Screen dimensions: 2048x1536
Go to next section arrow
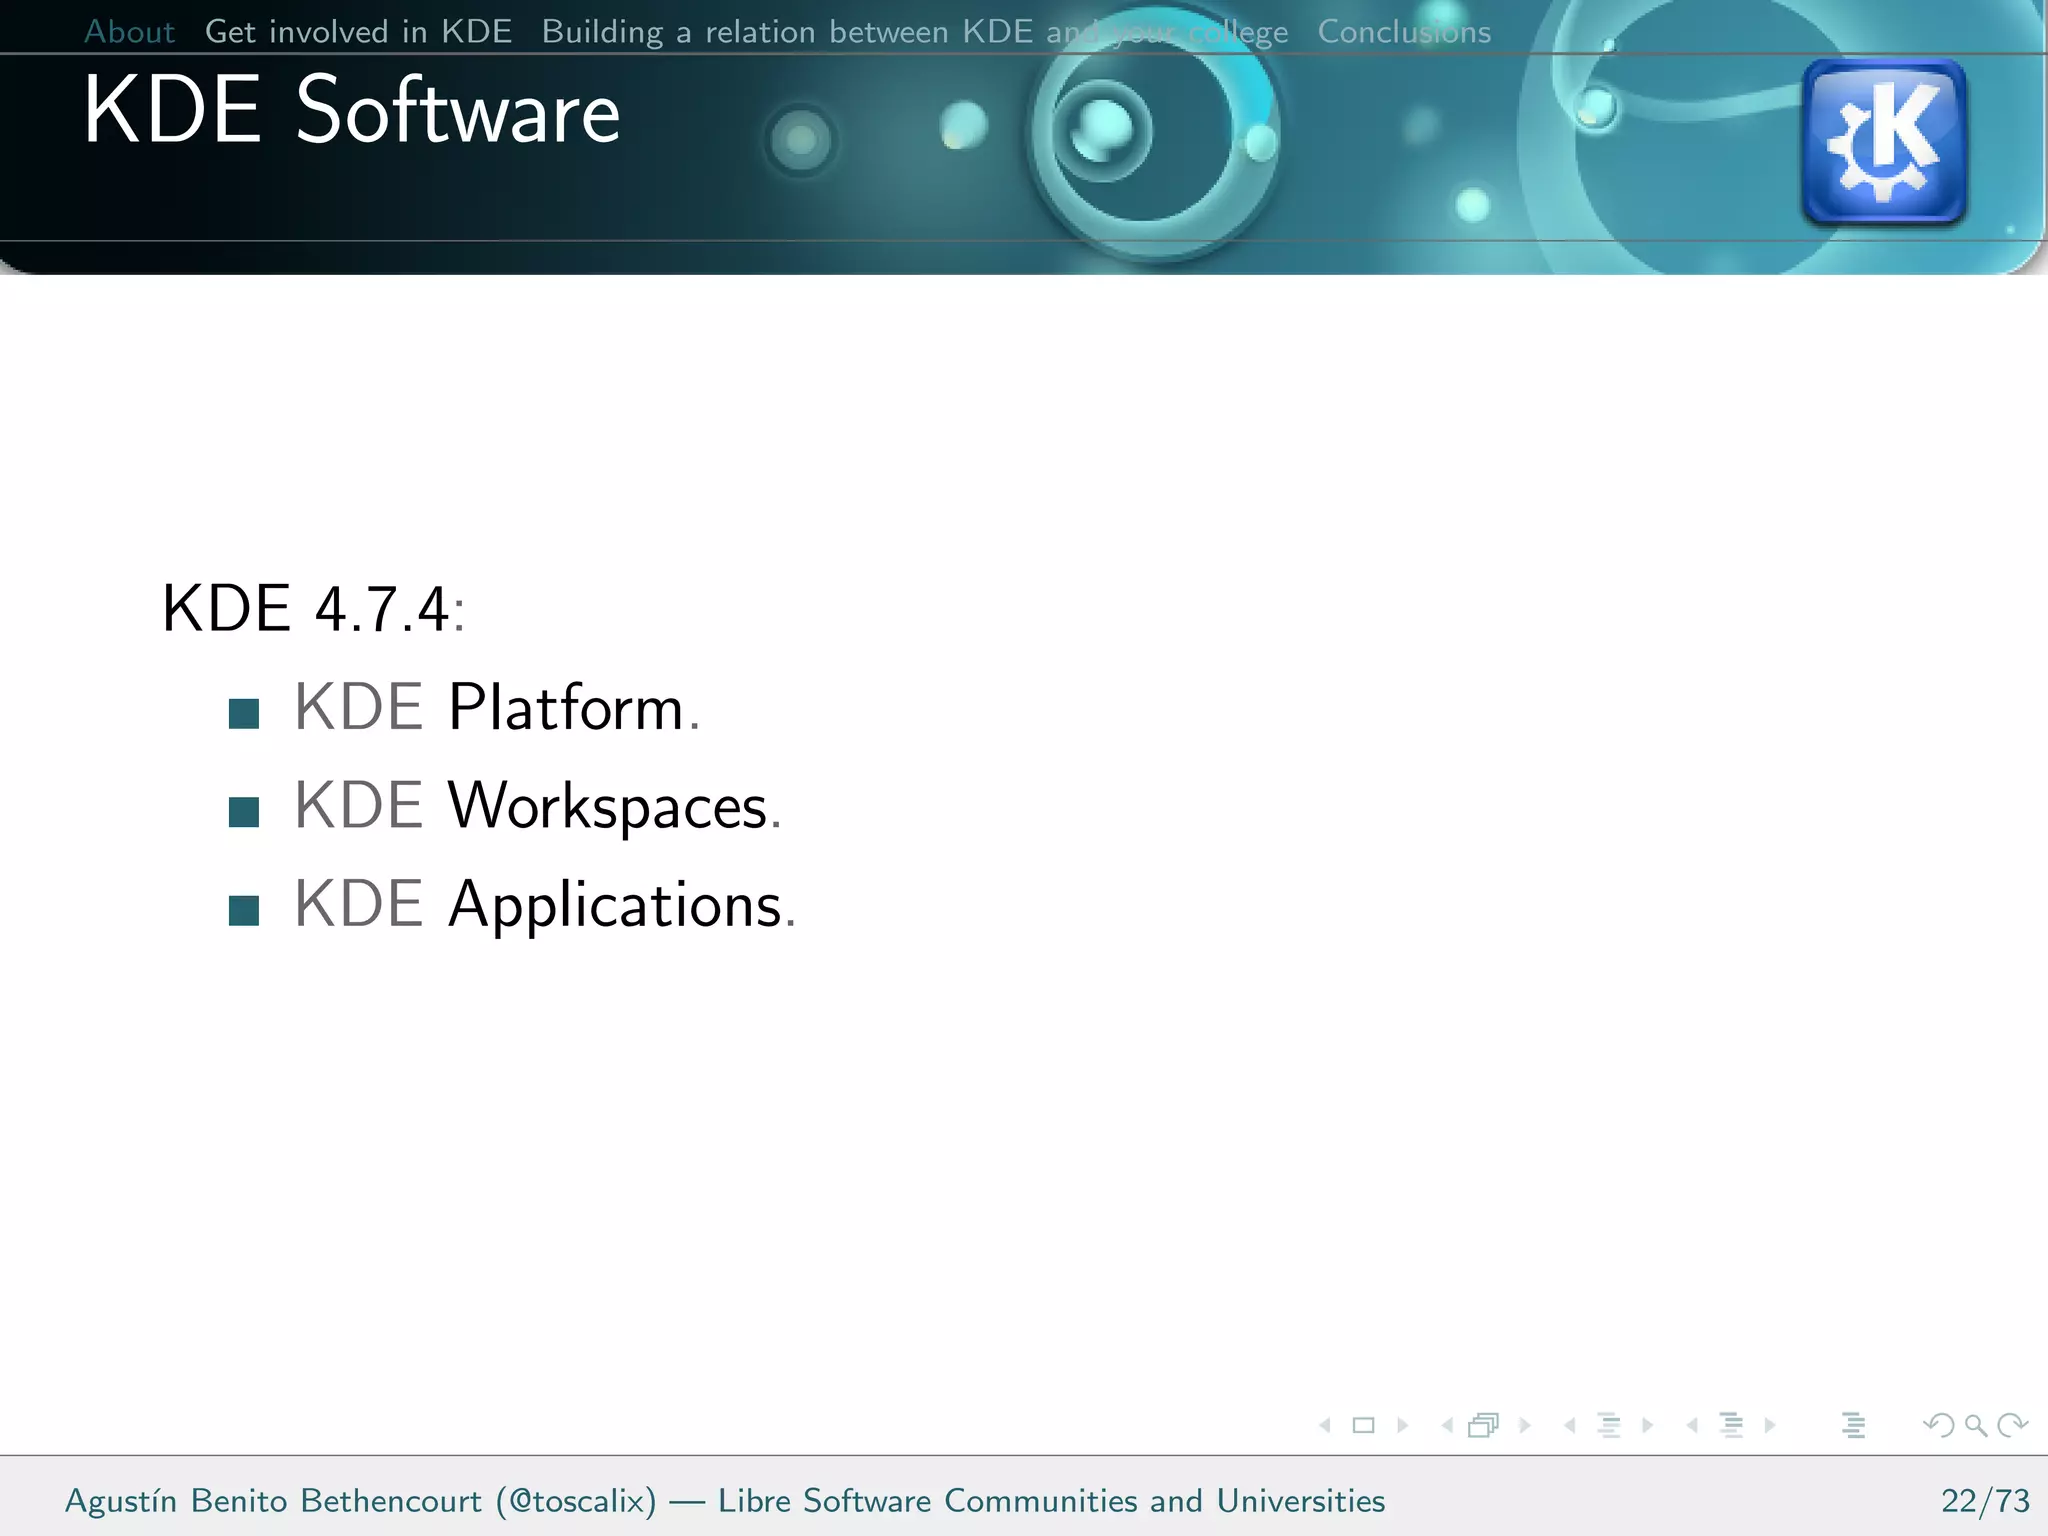(x=1770, y=1425)
